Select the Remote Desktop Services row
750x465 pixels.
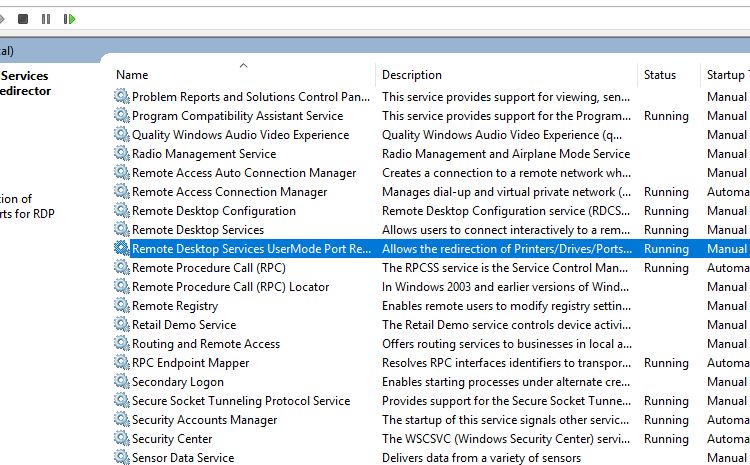tap(198, 230)
